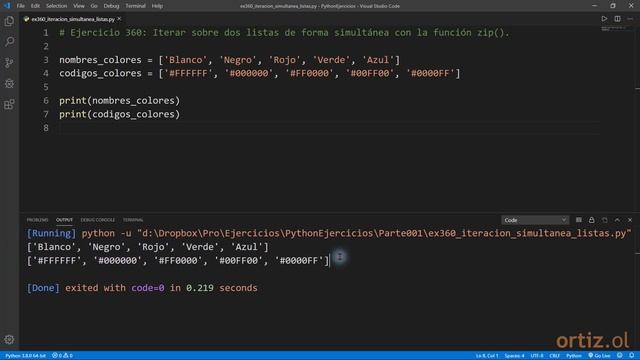Click the [Done] exited with code=0 line

(x=142, y=288)
